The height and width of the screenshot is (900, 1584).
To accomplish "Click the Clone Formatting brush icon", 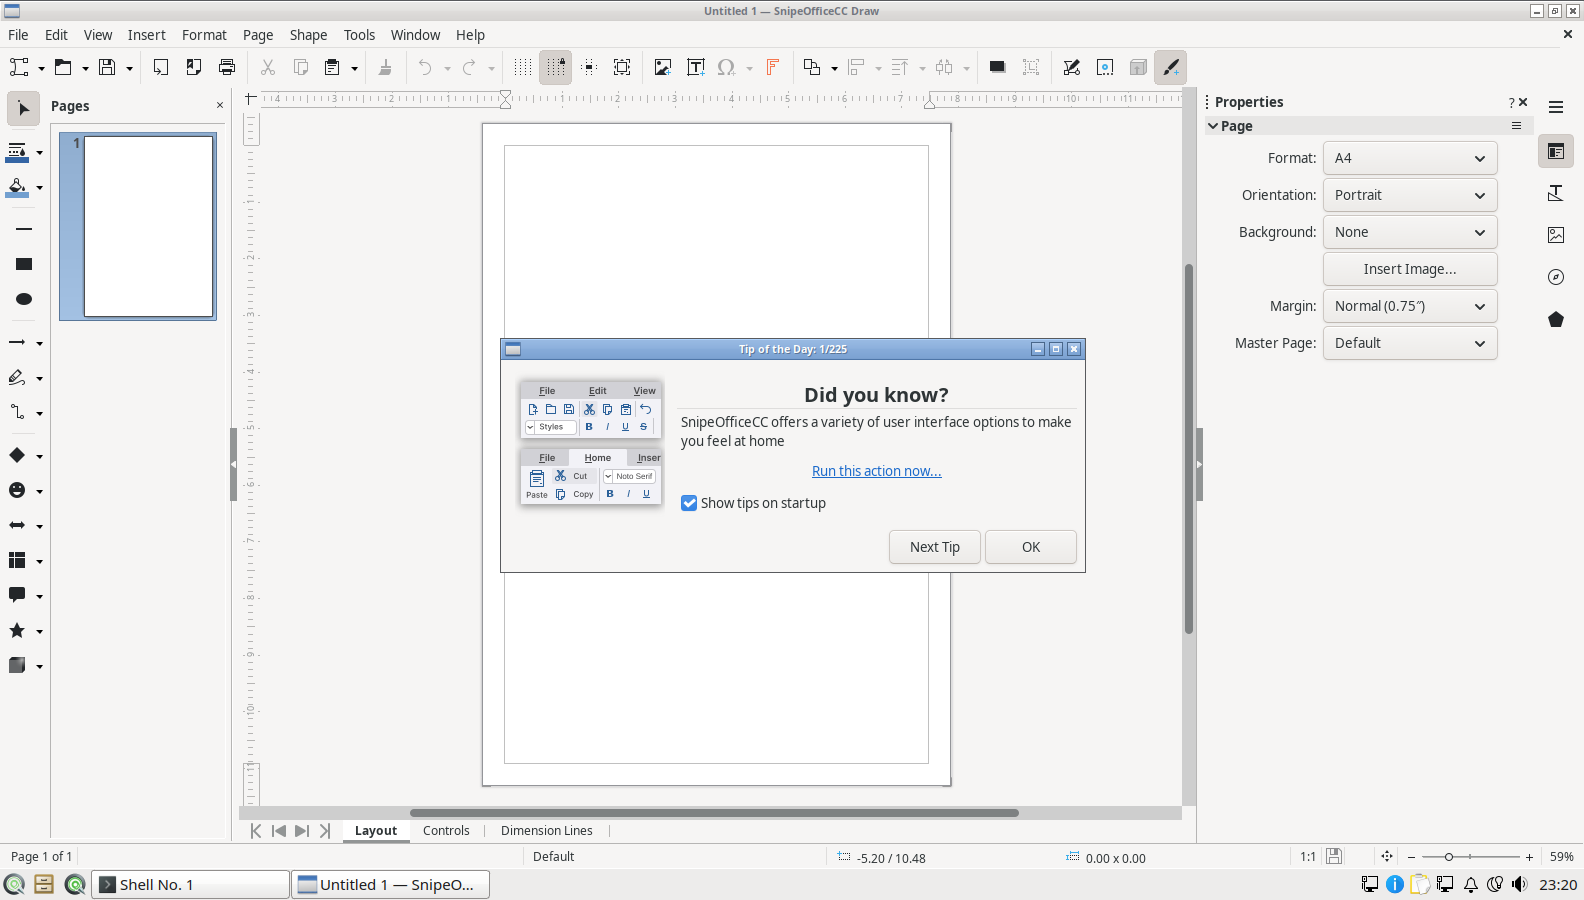I will (385, 67).
